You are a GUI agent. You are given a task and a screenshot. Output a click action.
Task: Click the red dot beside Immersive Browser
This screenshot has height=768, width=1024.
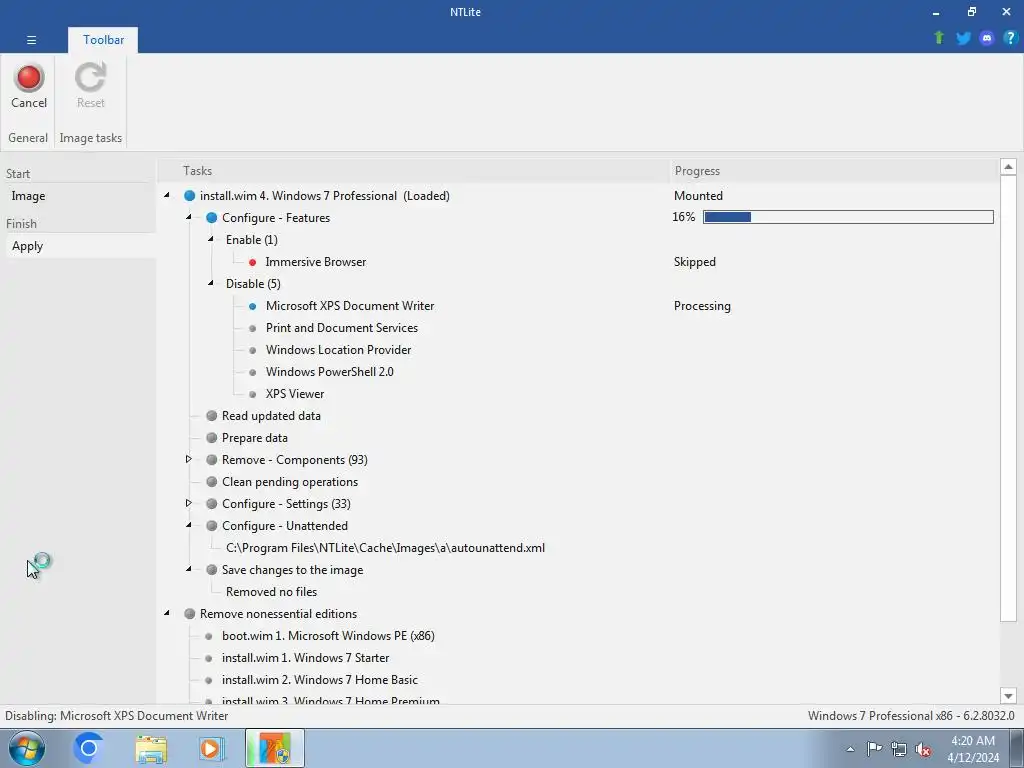(253, 263)
